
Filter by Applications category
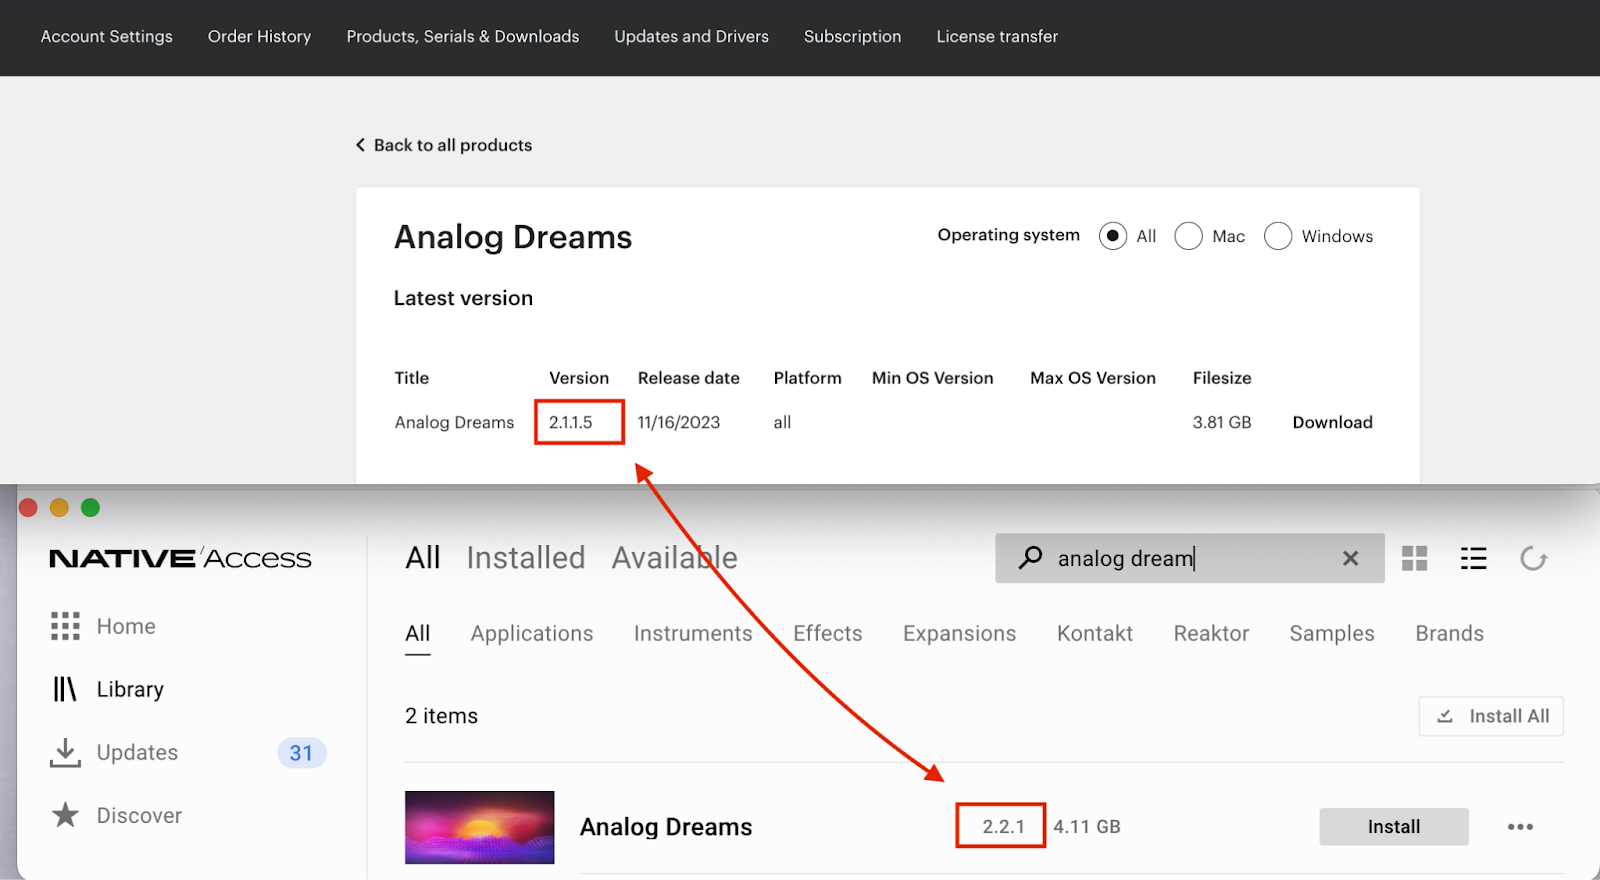(x=532, y=634)
